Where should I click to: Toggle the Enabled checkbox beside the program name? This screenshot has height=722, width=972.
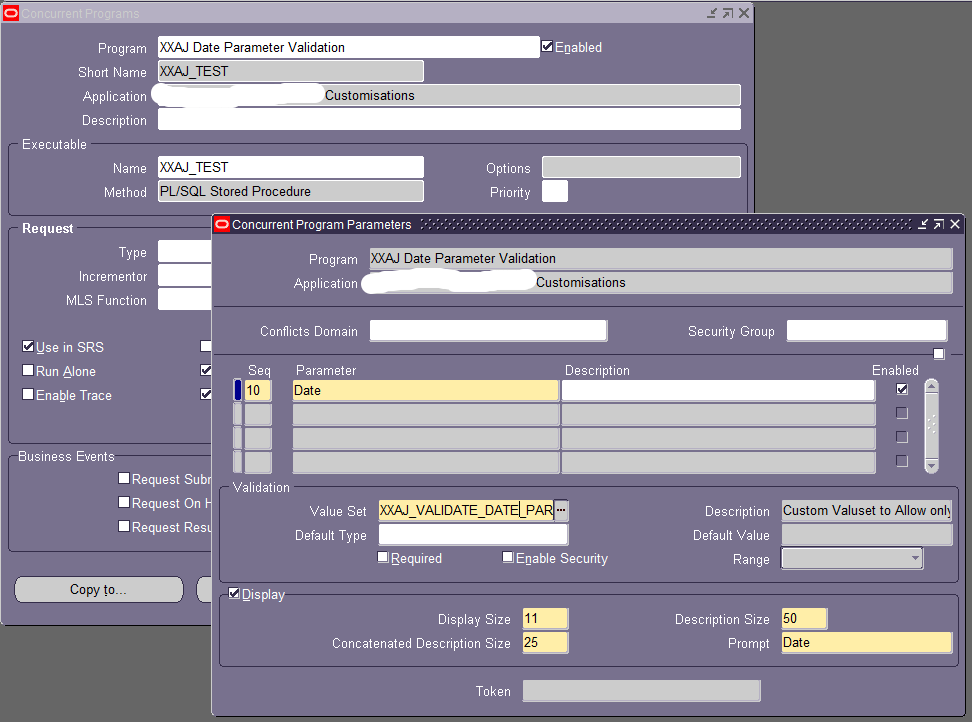pyautogui.click(x=548, y=44)
